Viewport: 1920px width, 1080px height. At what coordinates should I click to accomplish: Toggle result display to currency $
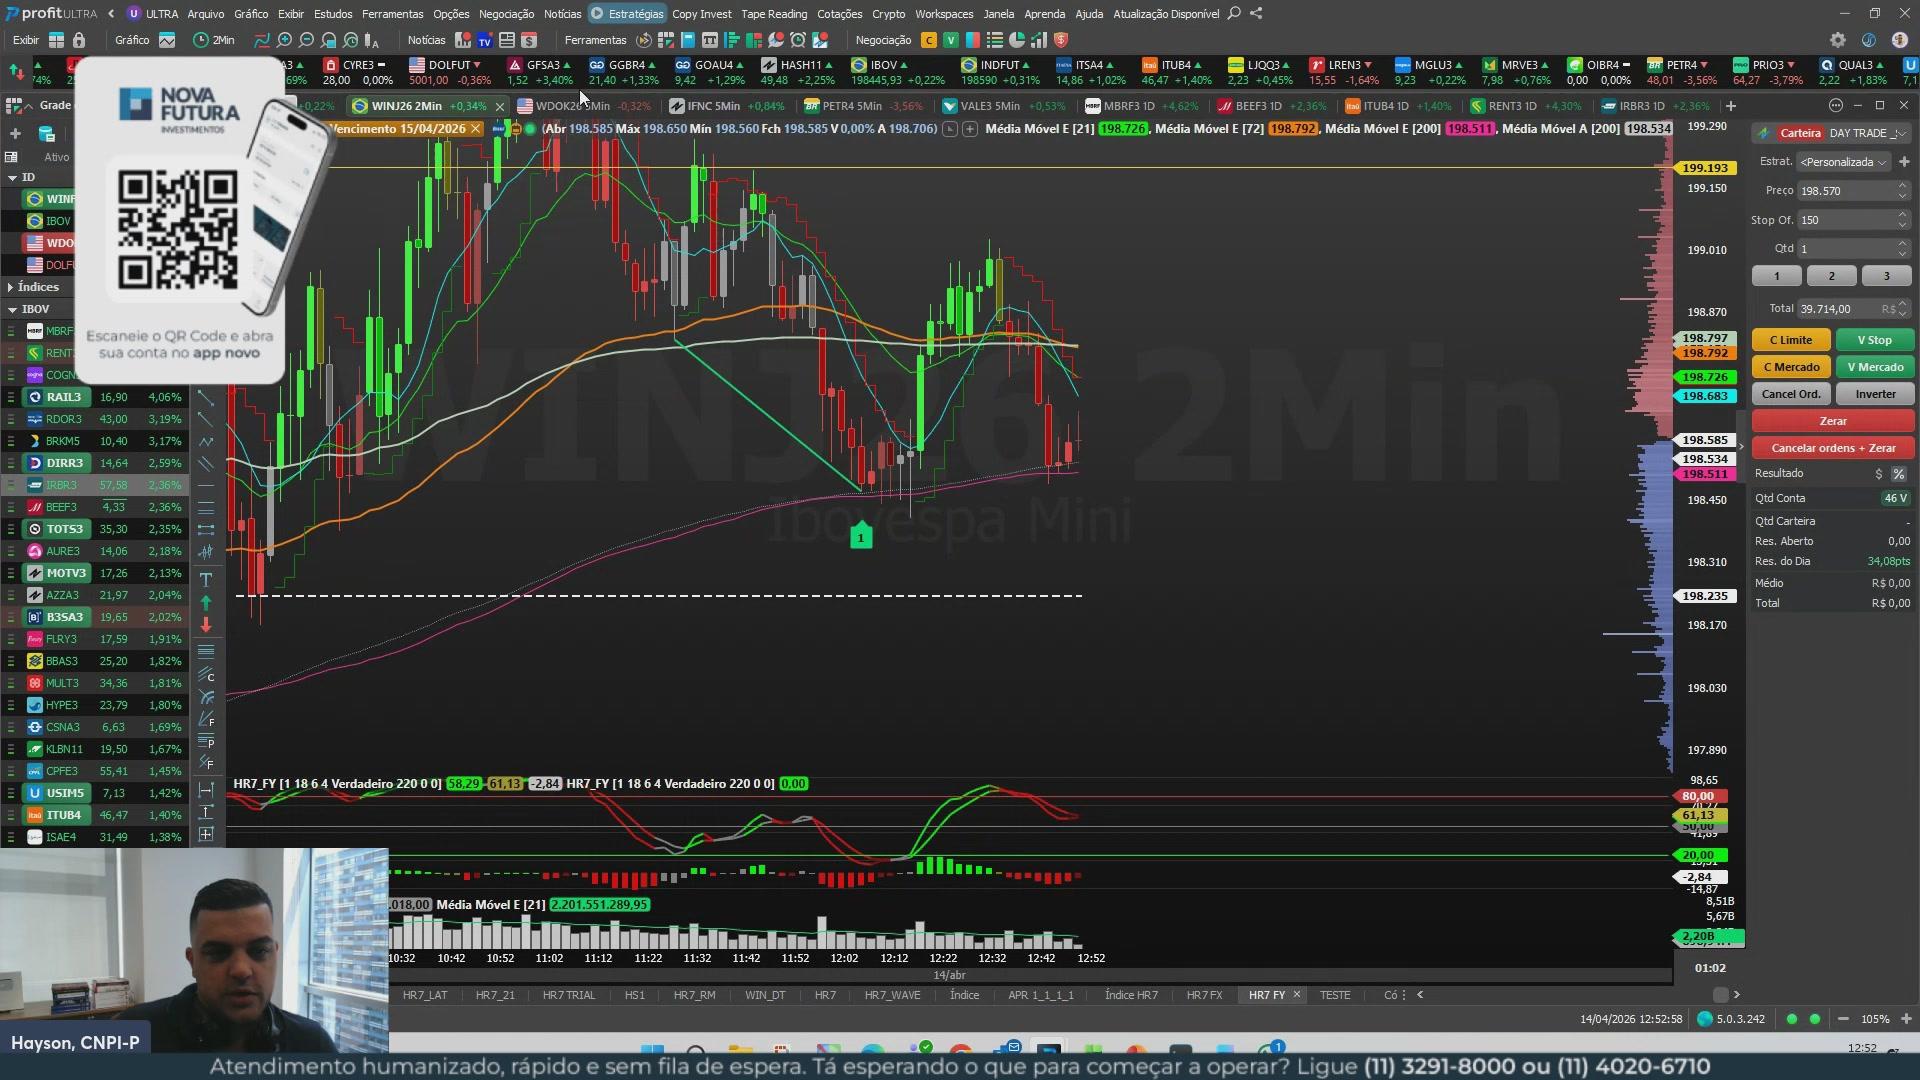[1879, 474]
